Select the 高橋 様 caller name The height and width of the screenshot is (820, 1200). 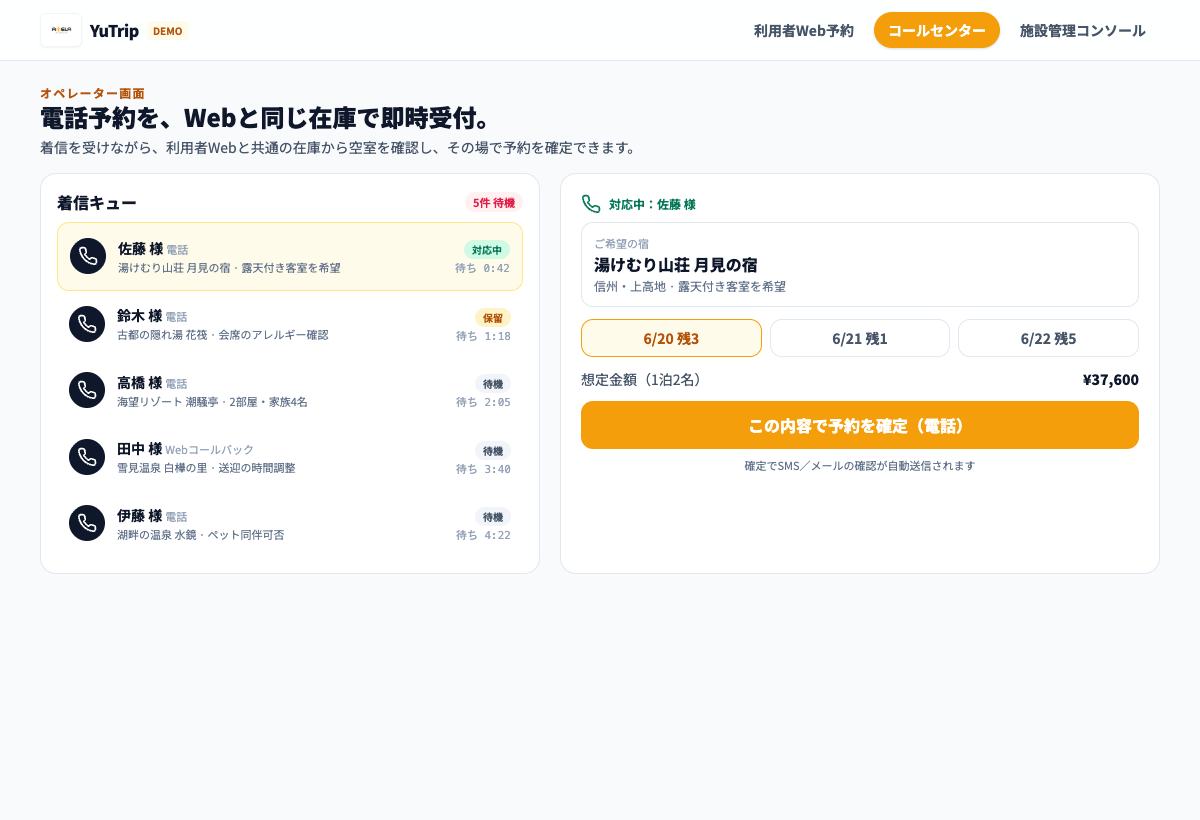139,382
